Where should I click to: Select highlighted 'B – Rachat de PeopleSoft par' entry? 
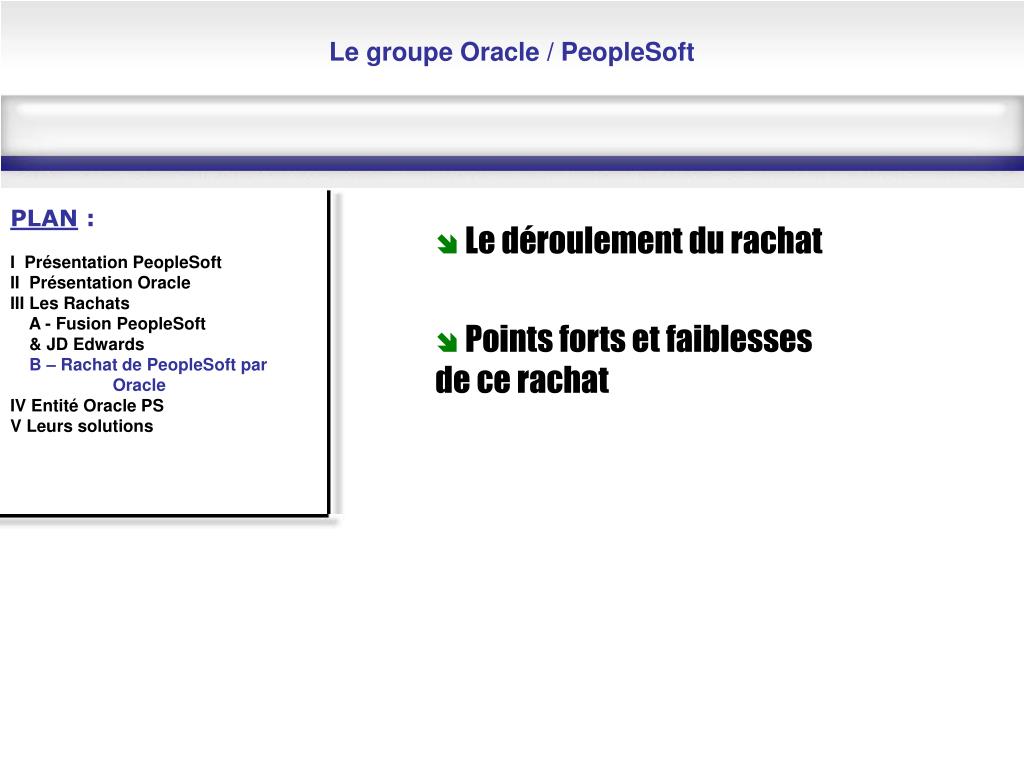[148, 364]
